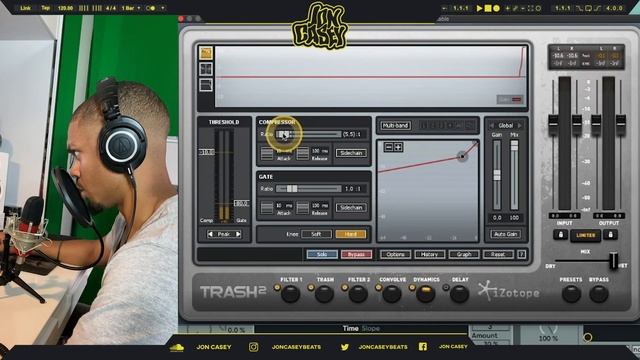This screenshot has height=360, width=640.
Task: Open the Presets knob button
Action: (x=571, y=294)
